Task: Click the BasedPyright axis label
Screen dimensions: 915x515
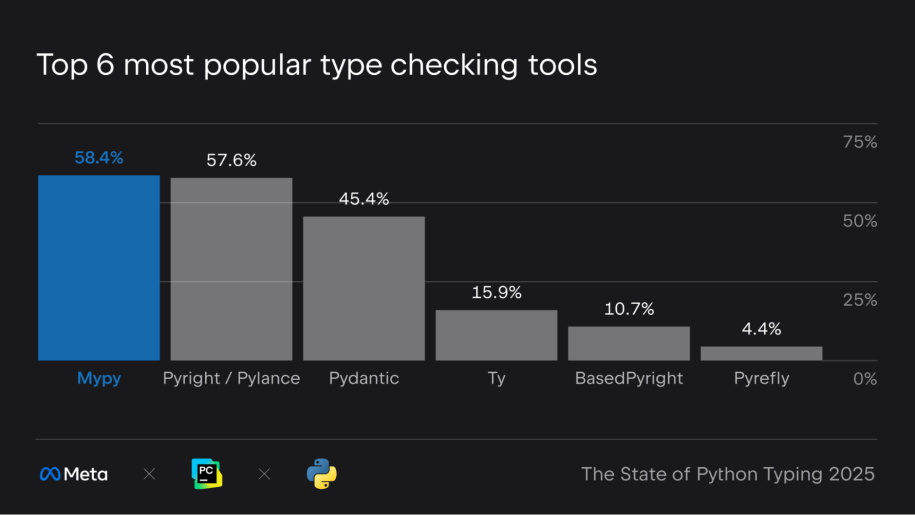Action: 629,379
